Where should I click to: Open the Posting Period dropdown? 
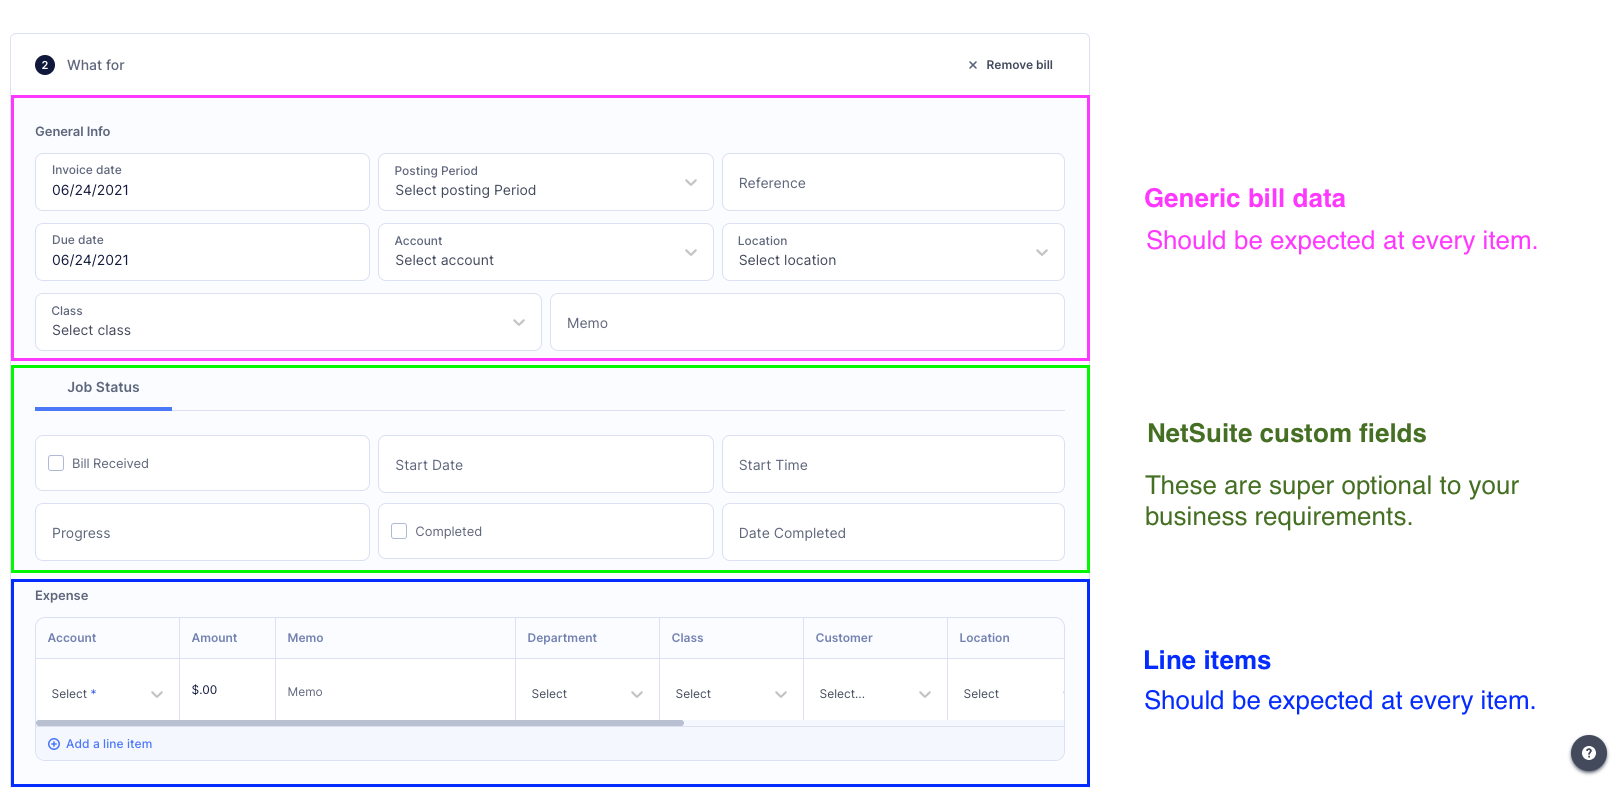[x=545, y=182]
